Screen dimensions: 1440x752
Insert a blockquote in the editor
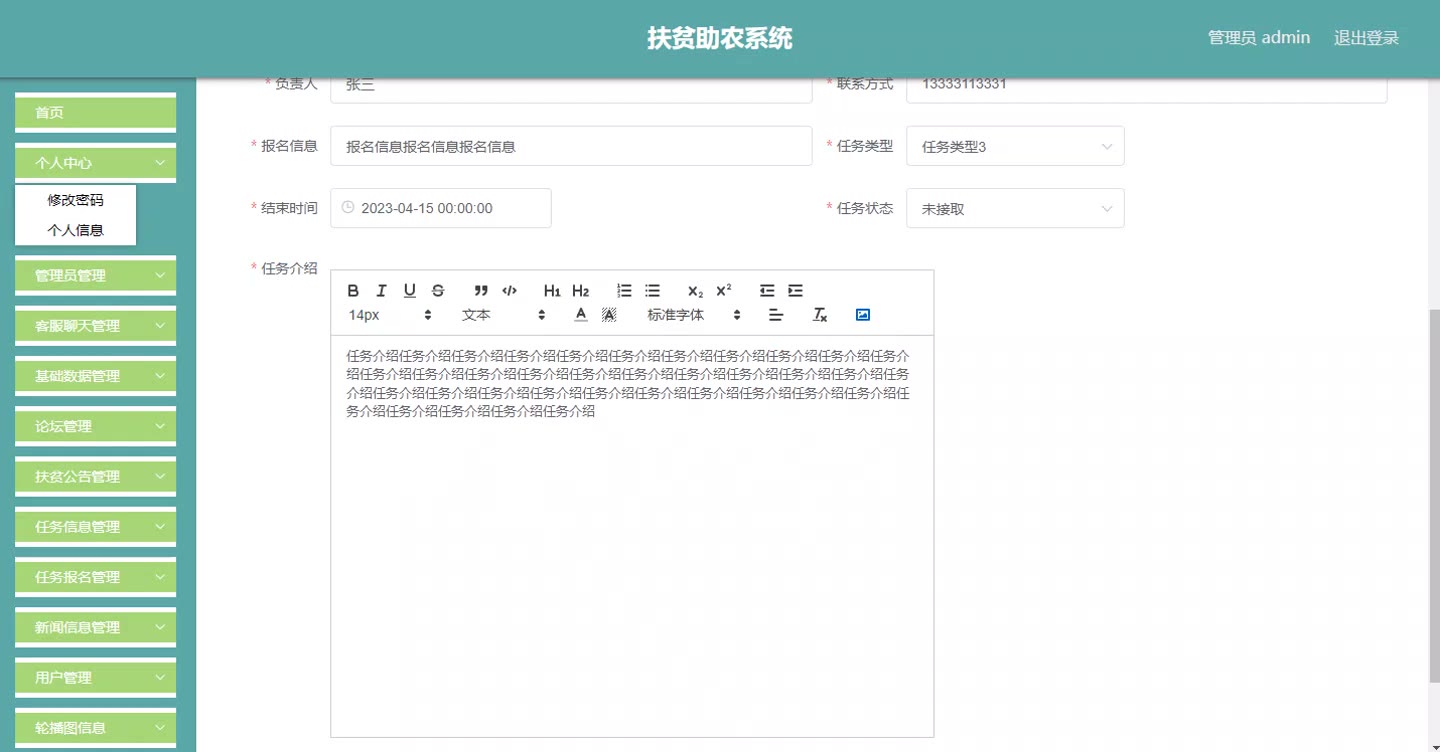(x=481, y=291)
